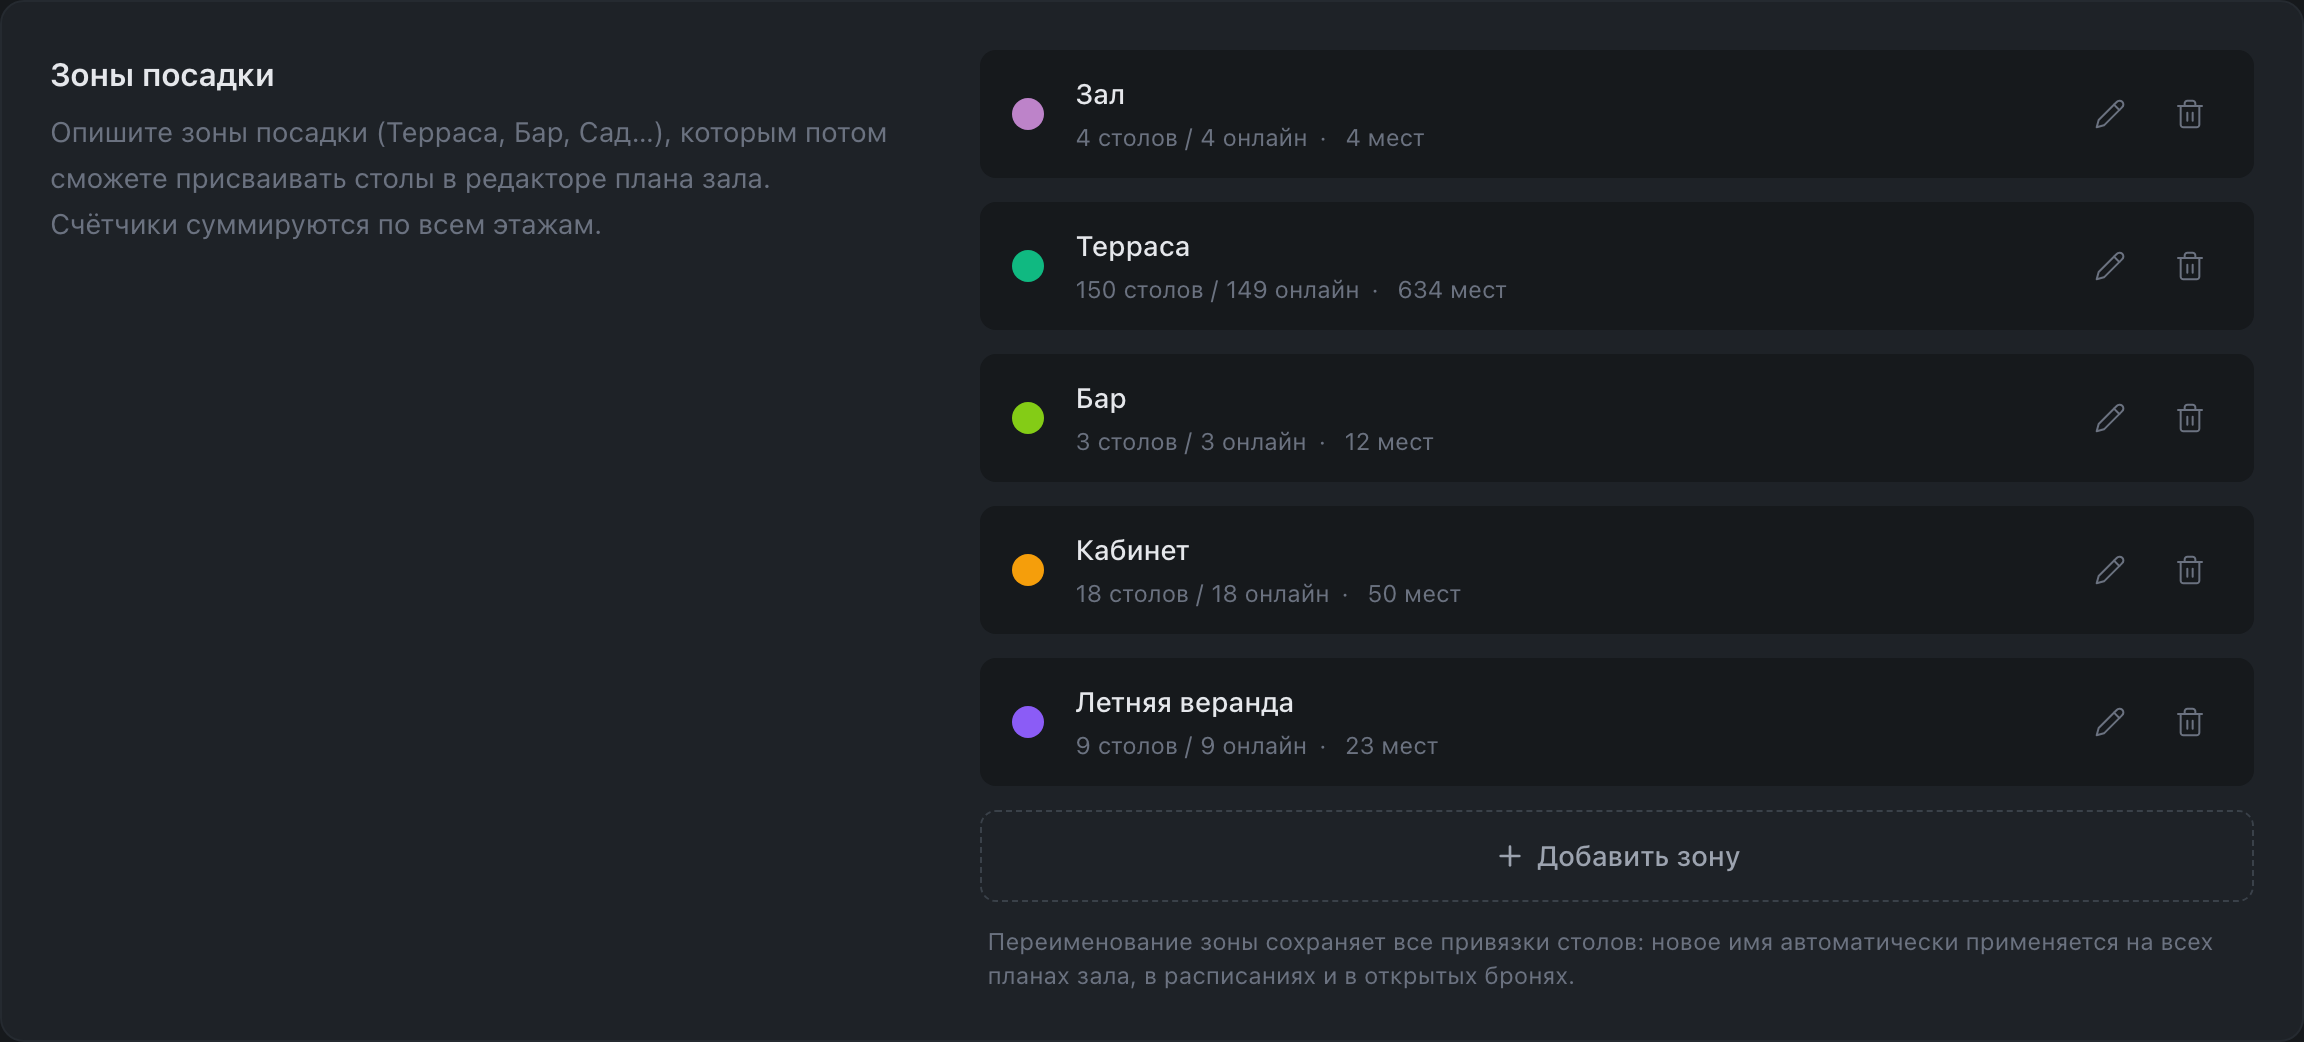The width and height of the screenshot is (2304, 1042).
Task: Open editing for the Бар zone
Action: click(2110, 418)
